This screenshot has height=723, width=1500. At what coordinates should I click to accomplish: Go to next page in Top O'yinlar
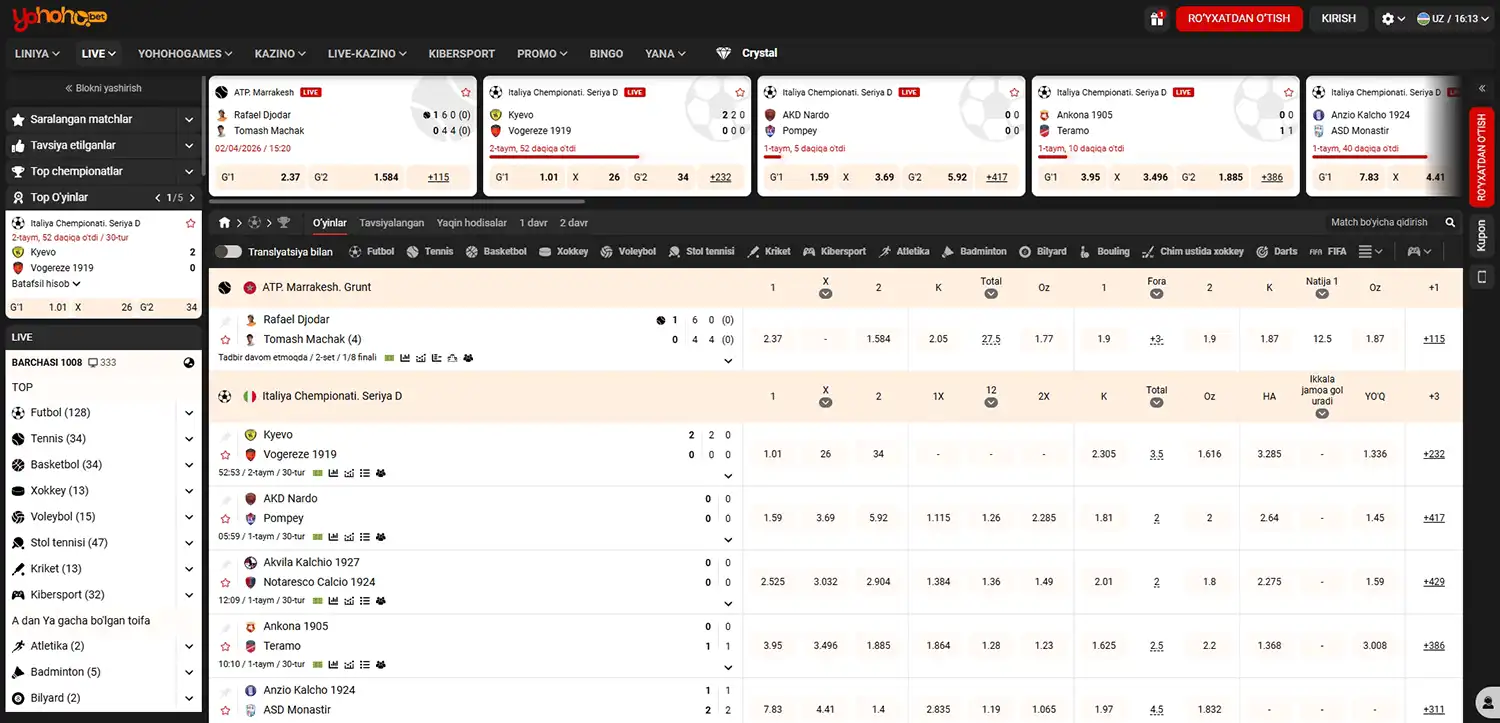[x=192, y=198]
